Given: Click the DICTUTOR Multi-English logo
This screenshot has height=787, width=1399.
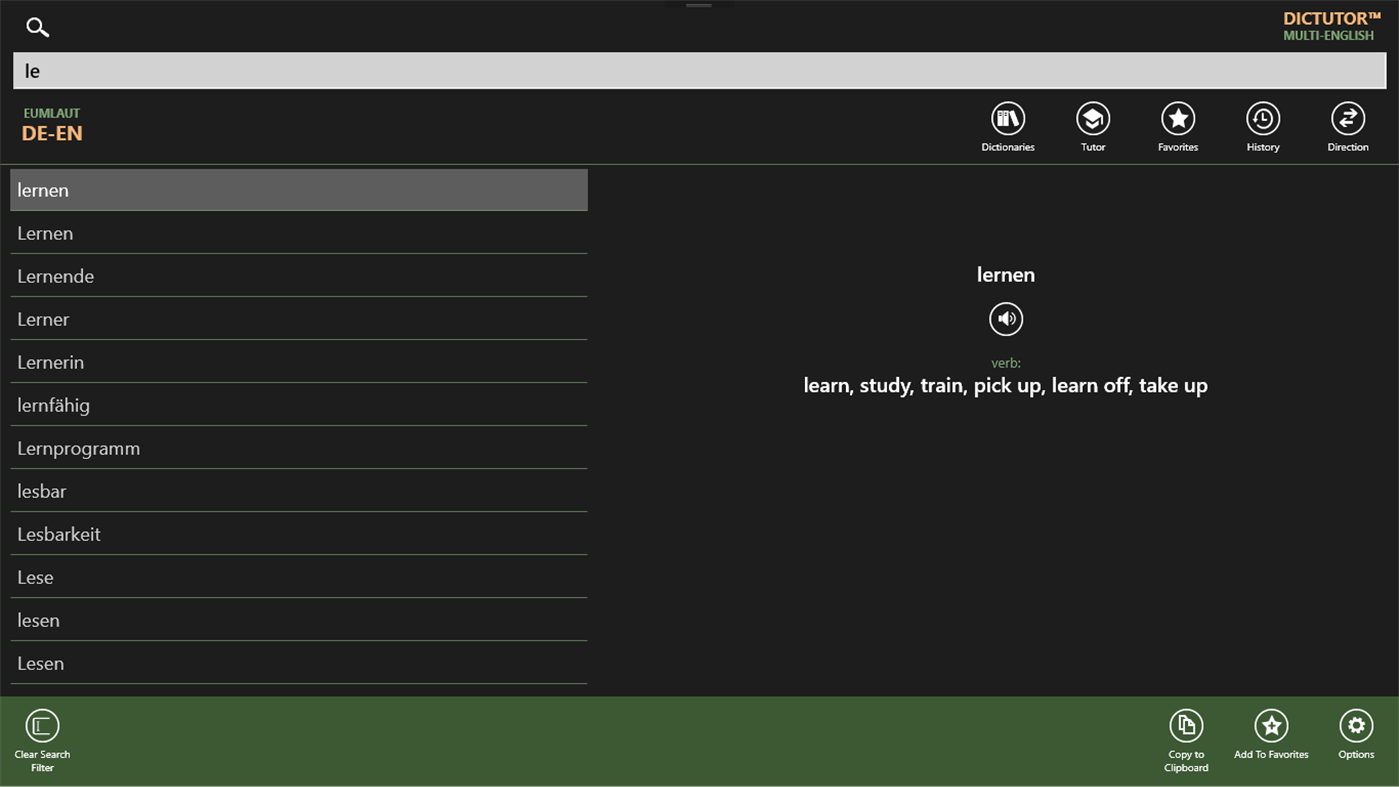Looking at the screenshot, I should click(x=1329, y=26).
